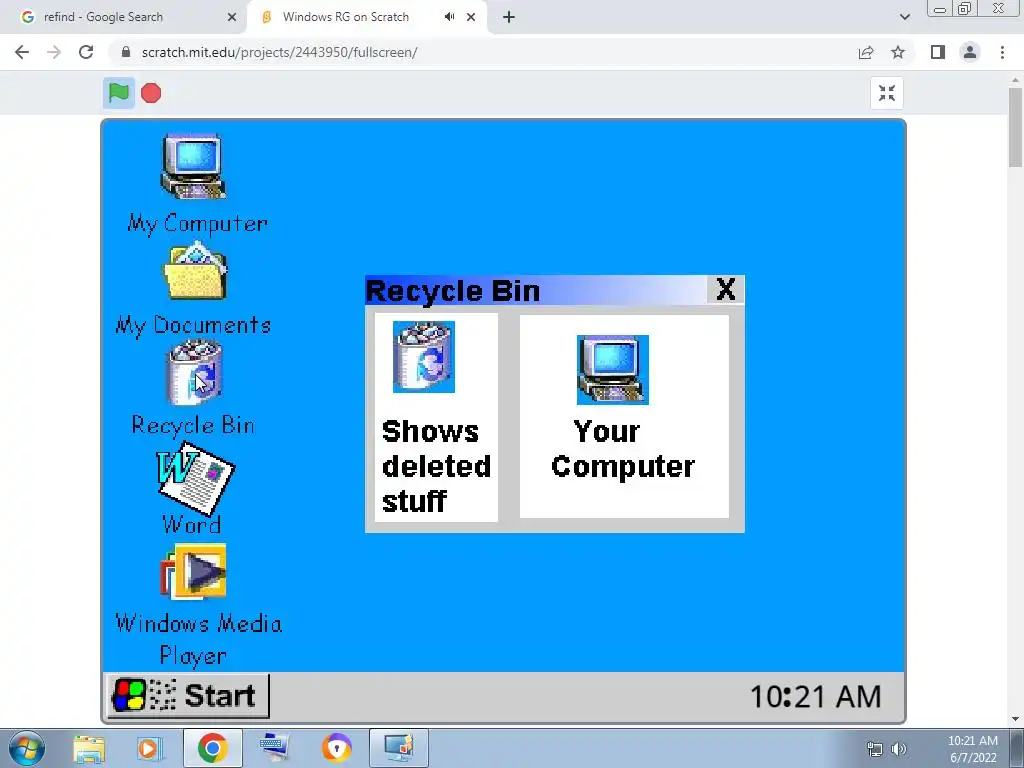
Task: Click the volume speaker tray icon
Action: point(899,750)
